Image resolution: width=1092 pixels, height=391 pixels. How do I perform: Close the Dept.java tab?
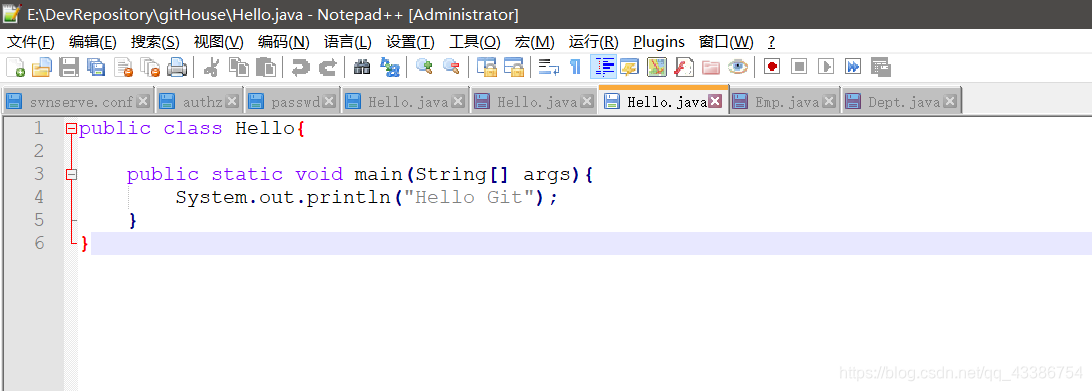(x=949, y=101)
